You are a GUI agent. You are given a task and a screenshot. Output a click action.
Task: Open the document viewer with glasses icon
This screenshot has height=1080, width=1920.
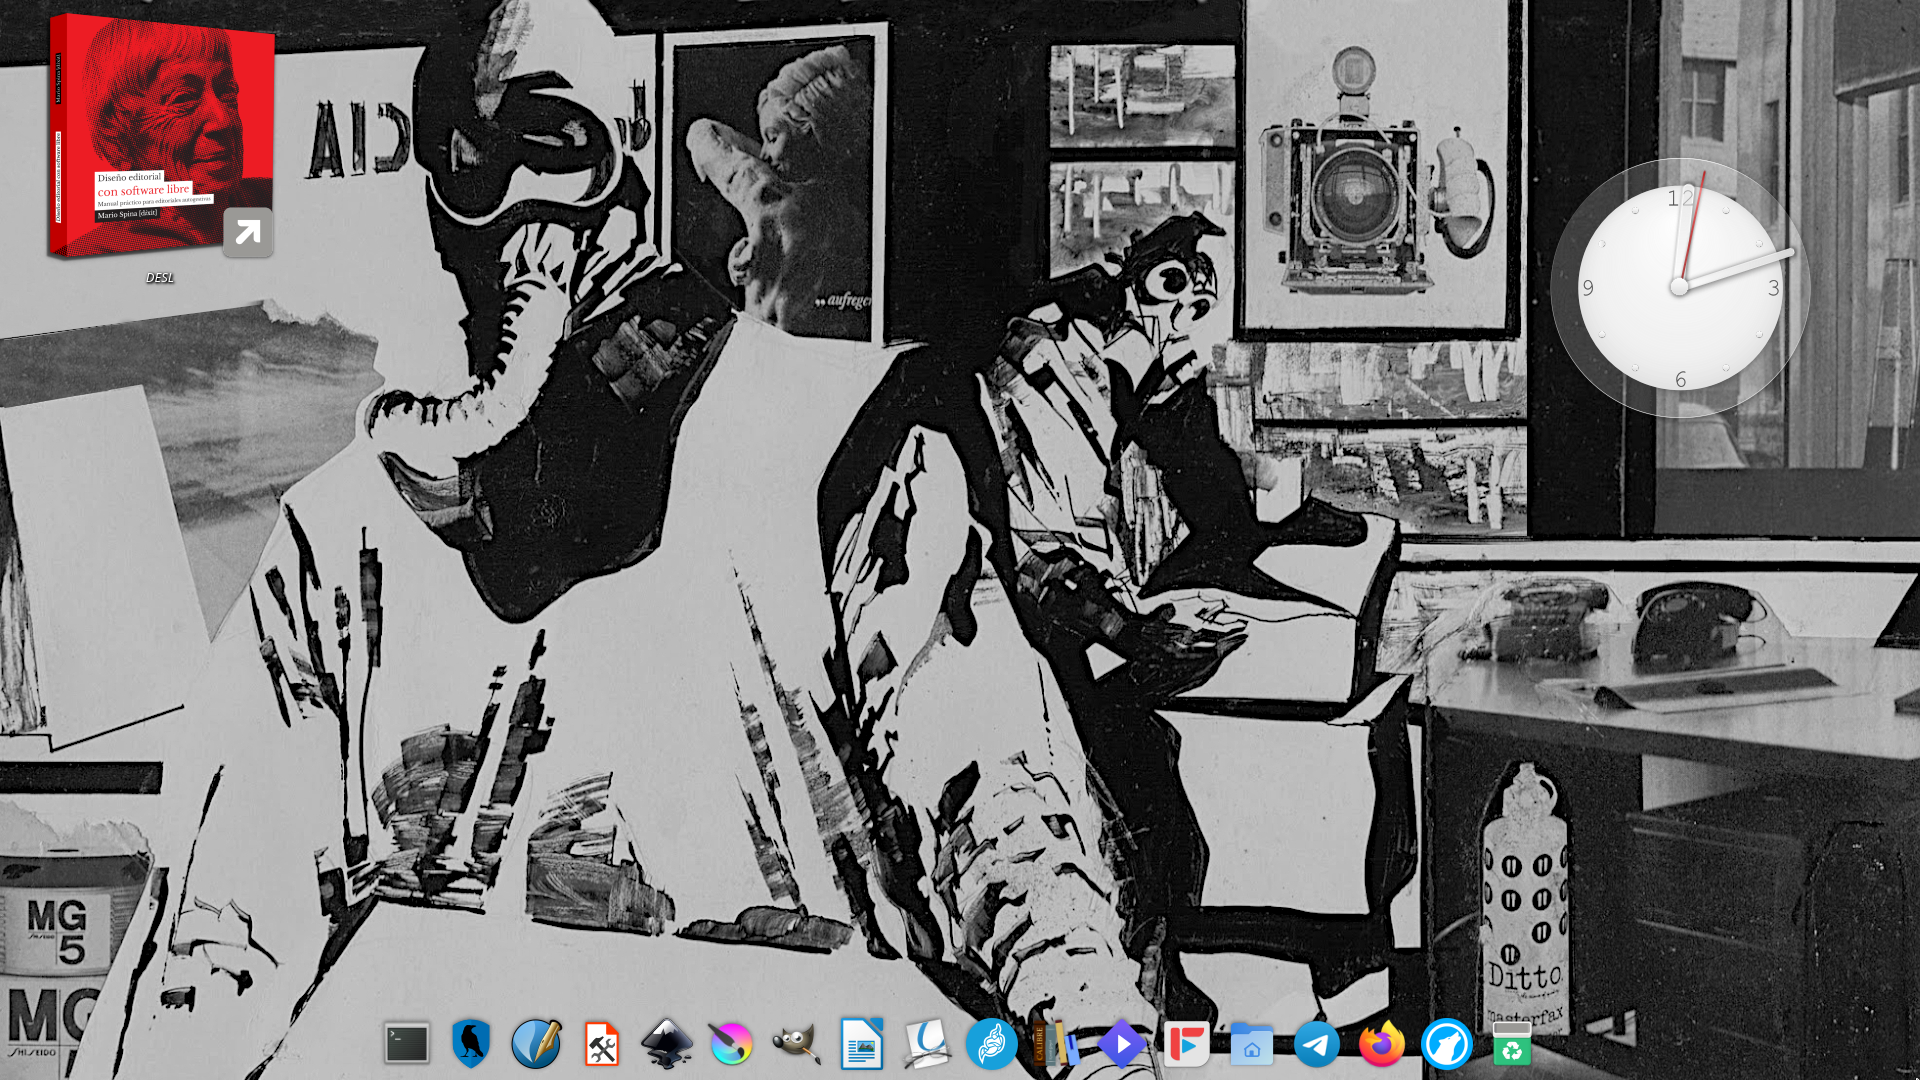click(x=926, y=1044)
